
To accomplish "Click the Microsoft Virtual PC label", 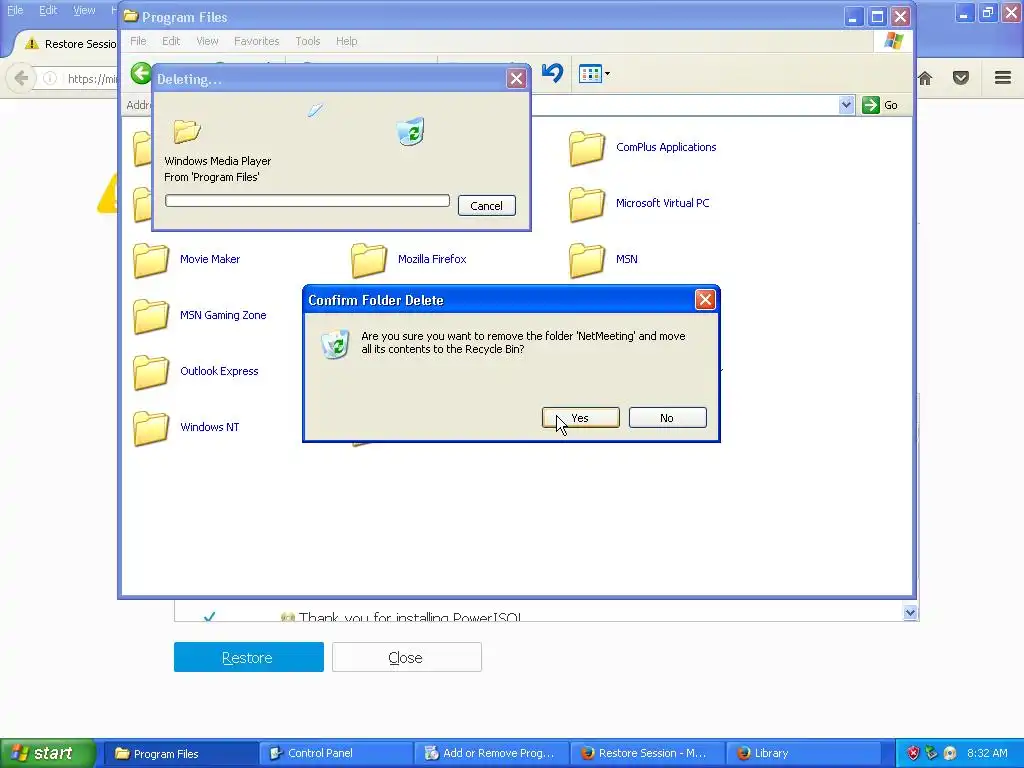I will 662,203.
